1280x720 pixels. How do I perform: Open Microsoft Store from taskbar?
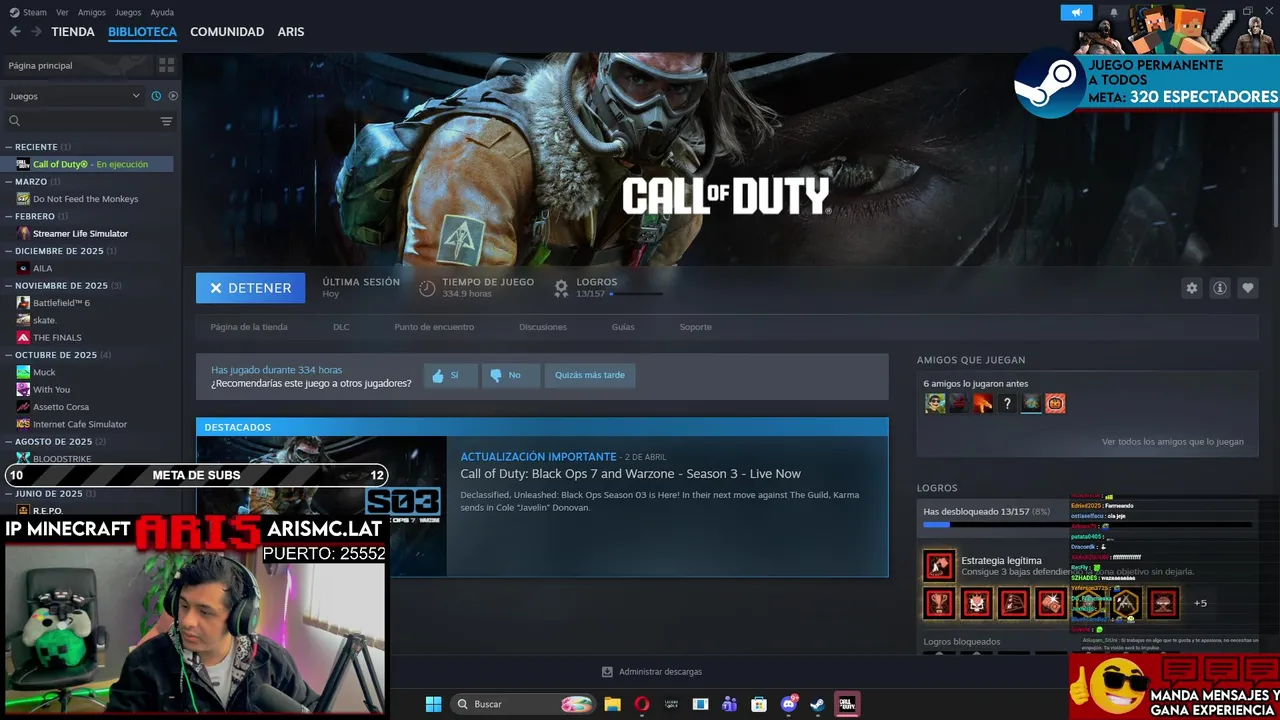[759, 704]
